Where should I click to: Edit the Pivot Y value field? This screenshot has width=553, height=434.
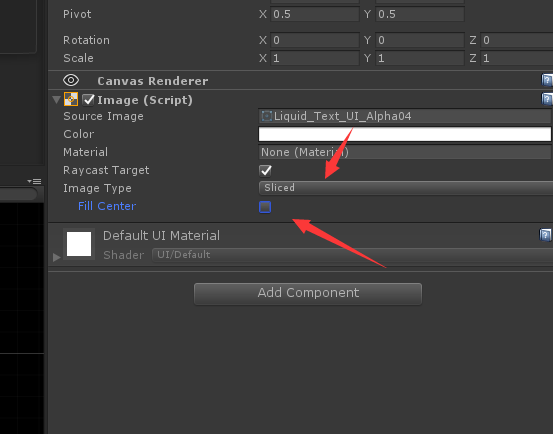pyautogui.click(x=420, y=14)
